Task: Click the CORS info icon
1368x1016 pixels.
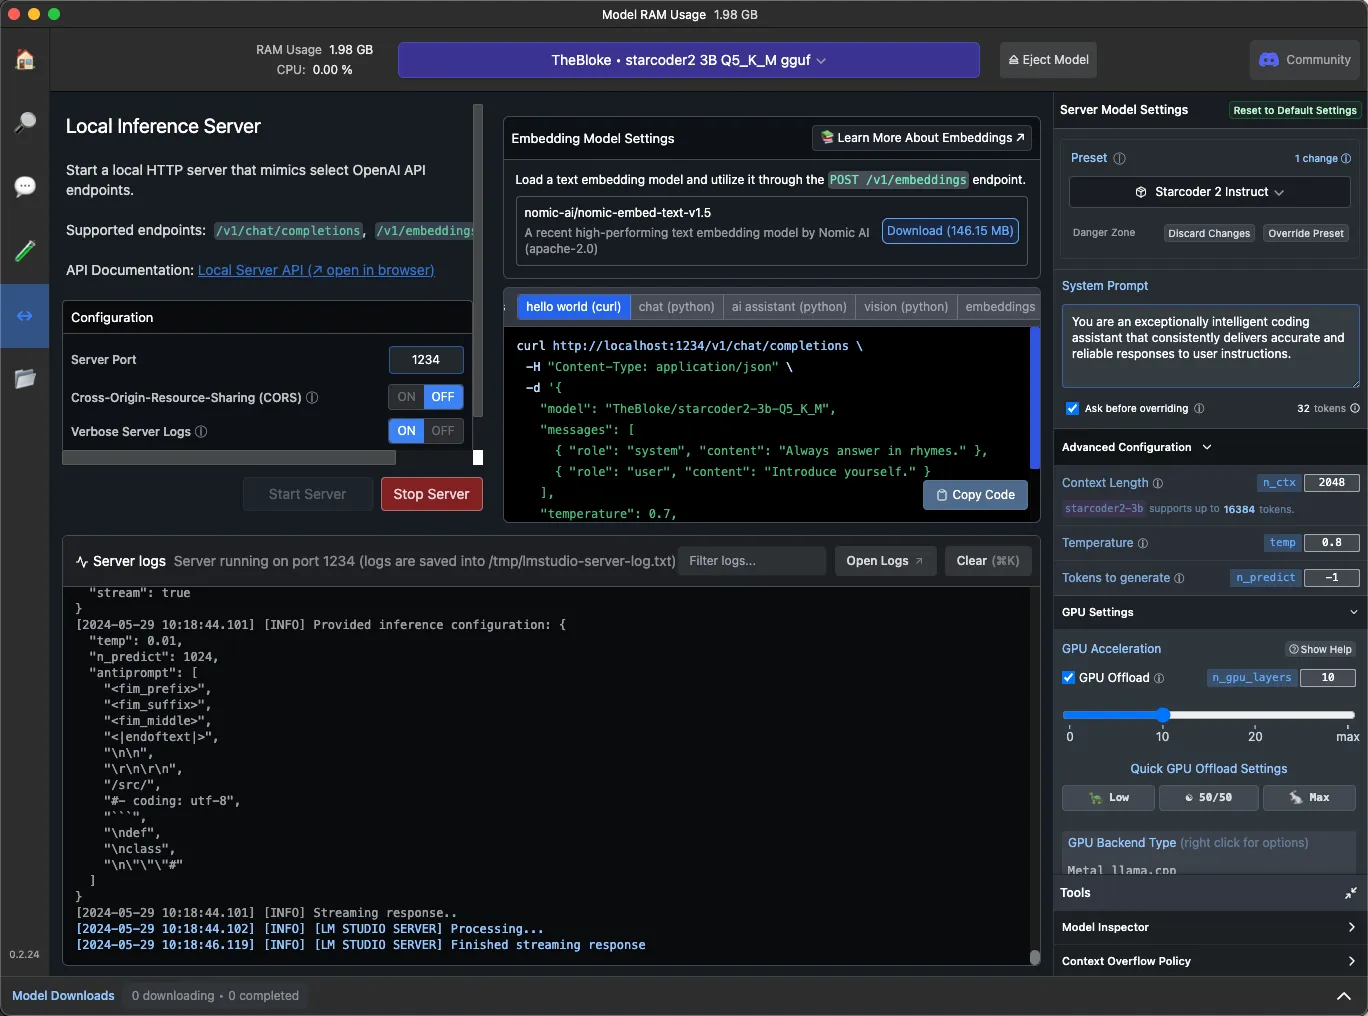Action: pyautogui.click(x=312, y=398)
